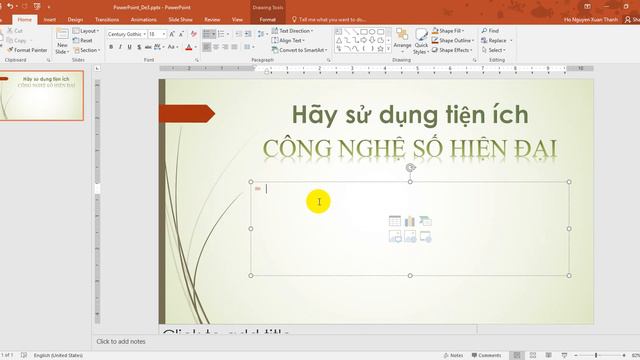This screenshot has height=360, width=640.
Task: Open Quick Styles gallery
Action: point(421,41)
